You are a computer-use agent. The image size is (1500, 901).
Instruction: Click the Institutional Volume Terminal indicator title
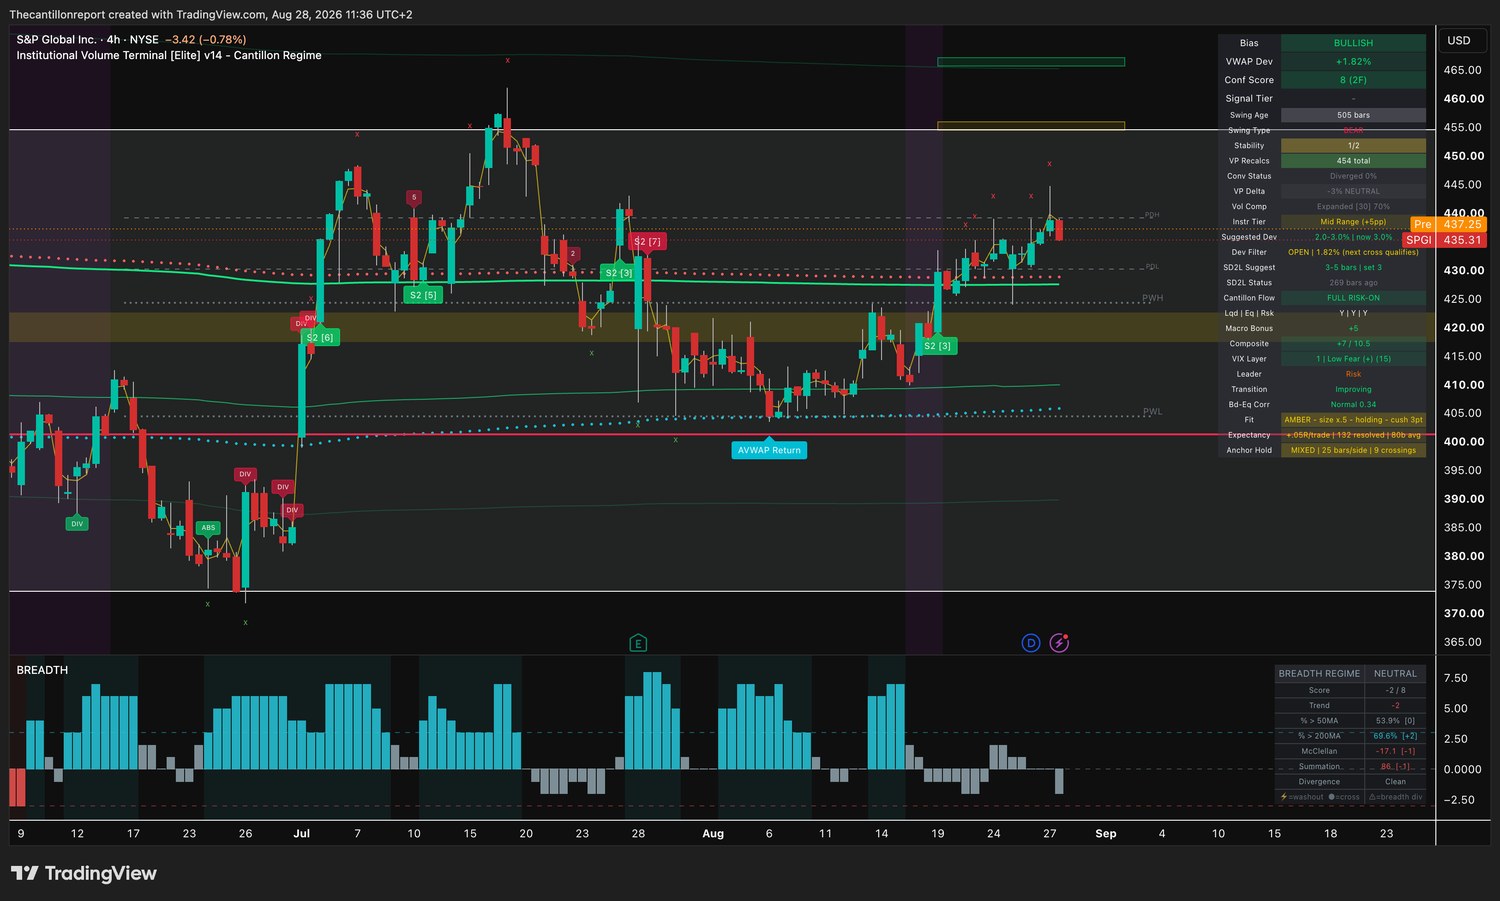[x=169, y=56]
